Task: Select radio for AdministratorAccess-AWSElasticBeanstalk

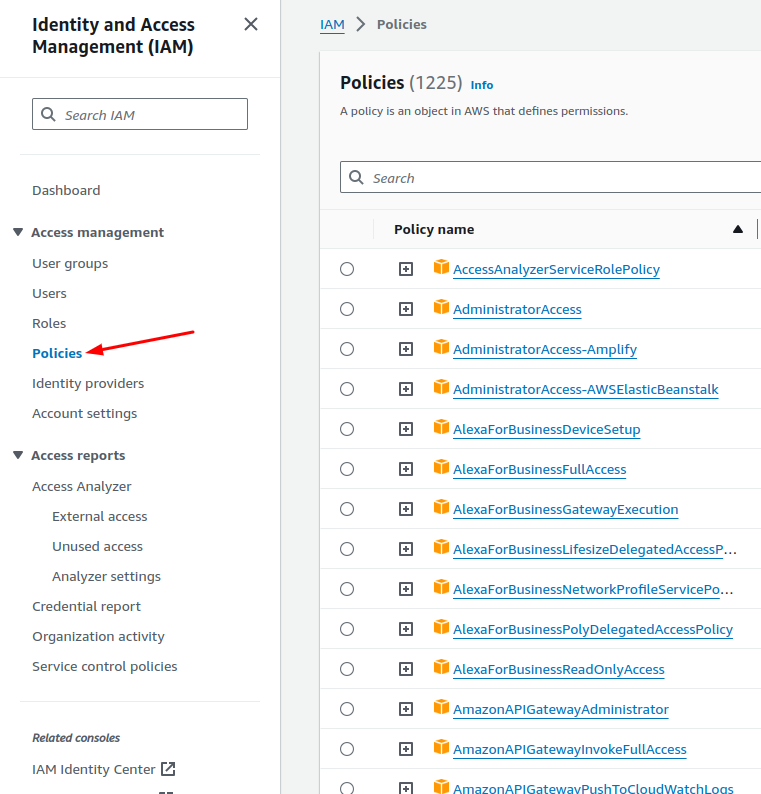Action: coord(347,389)
